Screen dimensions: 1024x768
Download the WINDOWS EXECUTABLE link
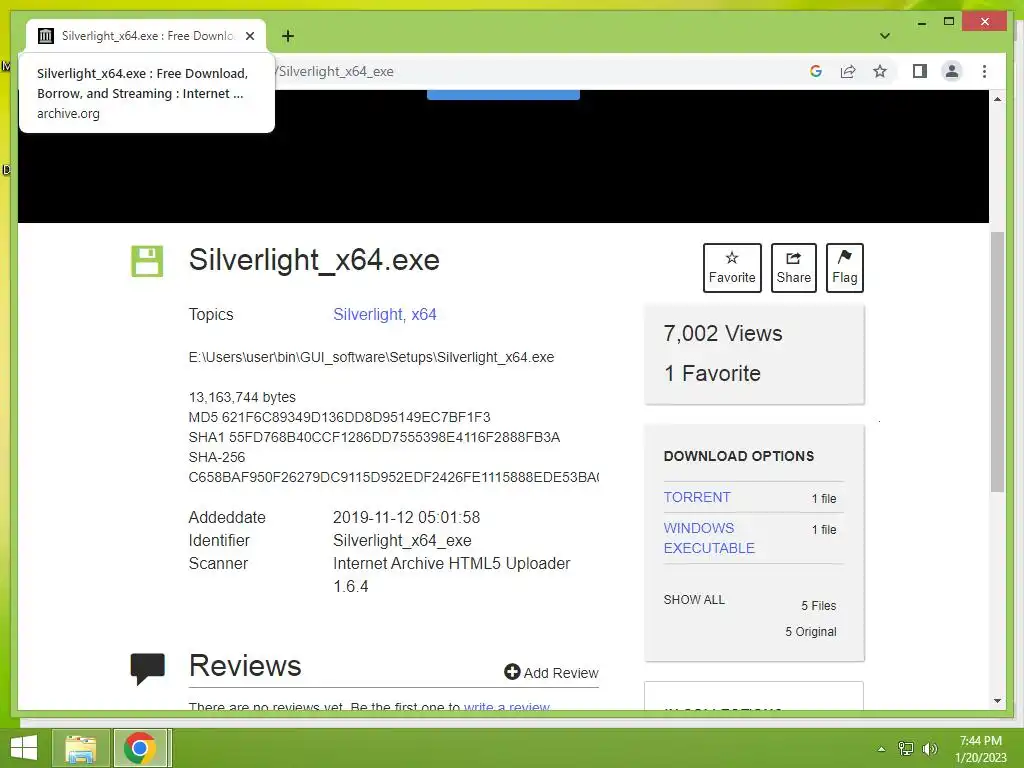coord(709,538)
